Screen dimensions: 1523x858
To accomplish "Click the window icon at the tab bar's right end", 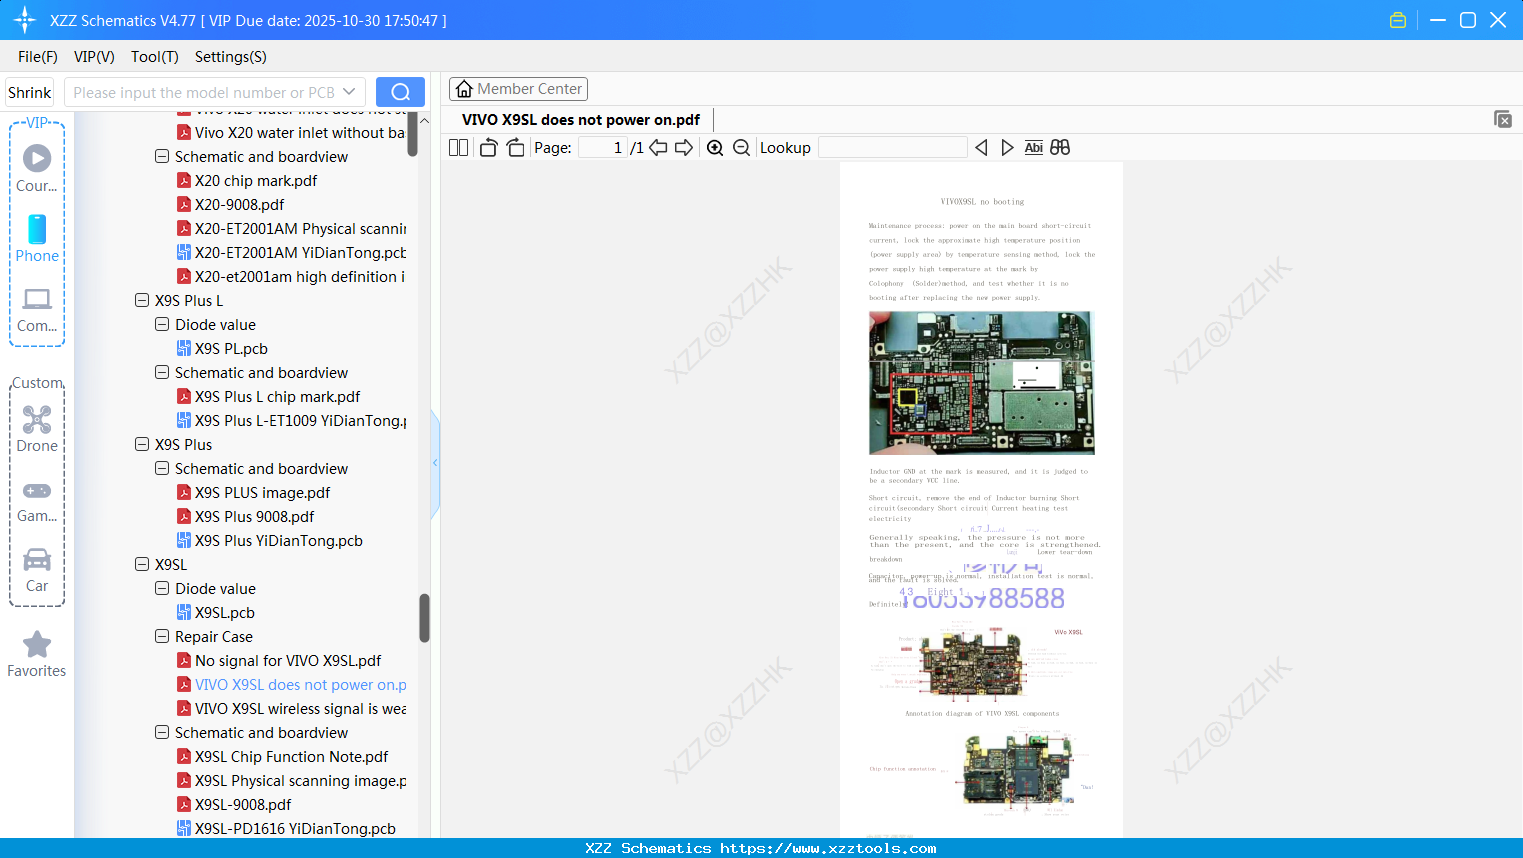I will (1502, 119).
